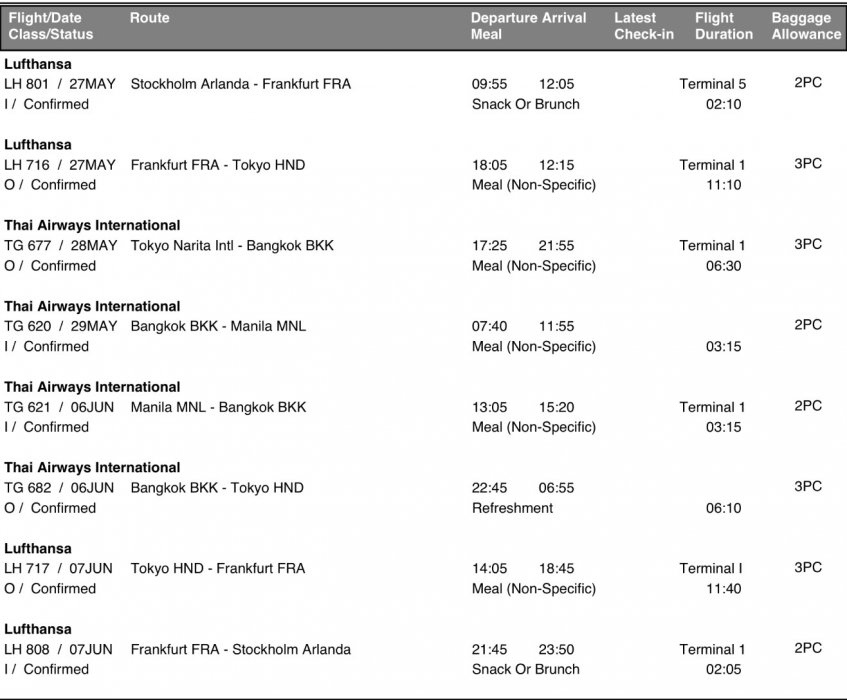Select the Departure Arrival Meal header
This screenshot has height=700, width=847.
point(528,26)
